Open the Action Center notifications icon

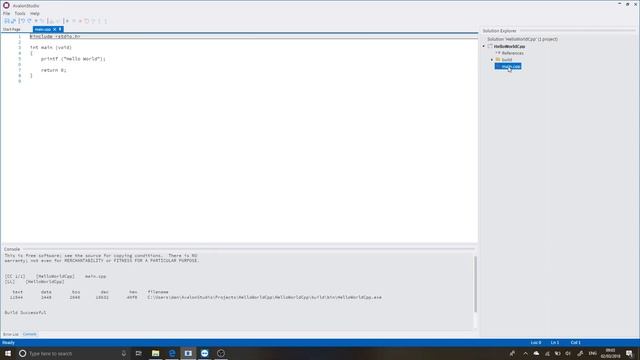(x=629, y=353)
